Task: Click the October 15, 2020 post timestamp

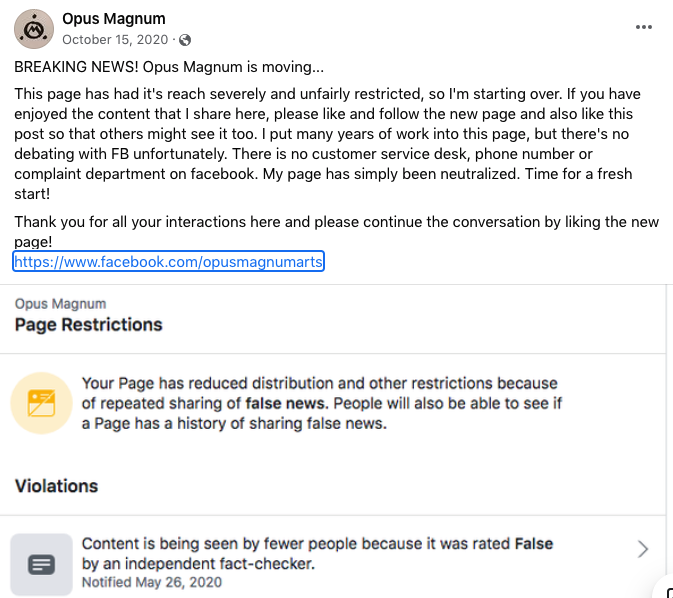Action: pyautogui.click(x=115, y=39)
